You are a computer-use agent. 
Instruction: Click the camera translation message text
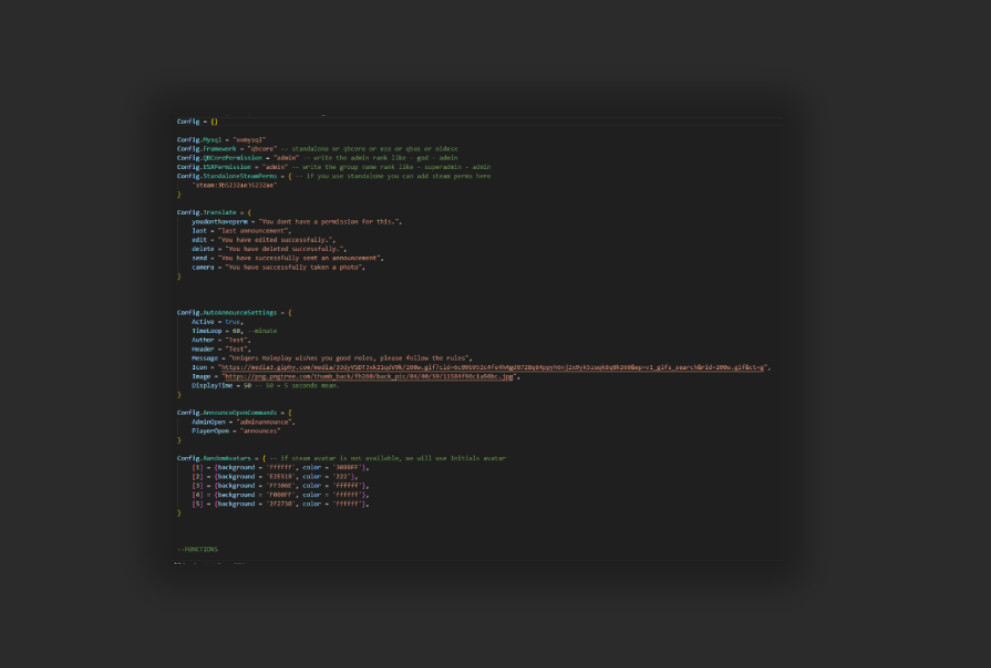pyautogui.click(x=294, y=269)
